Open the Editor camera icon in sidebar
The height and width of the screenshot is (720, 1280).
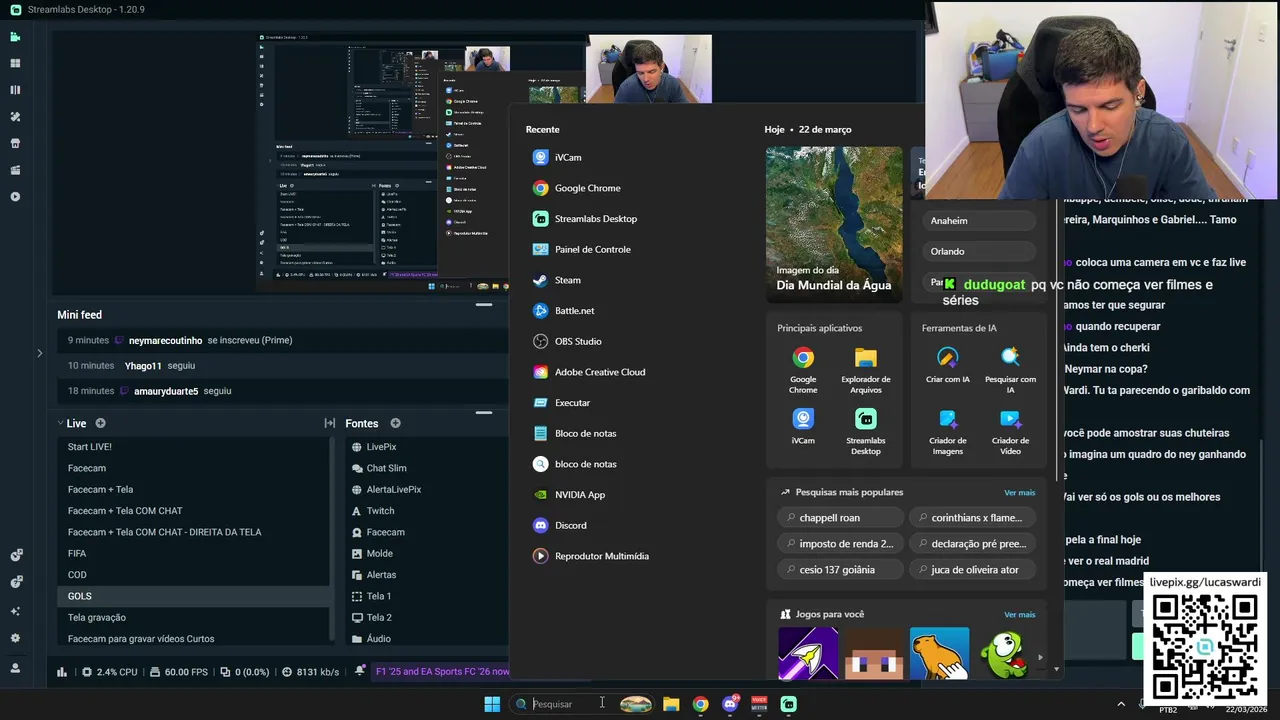click(15, 37)
